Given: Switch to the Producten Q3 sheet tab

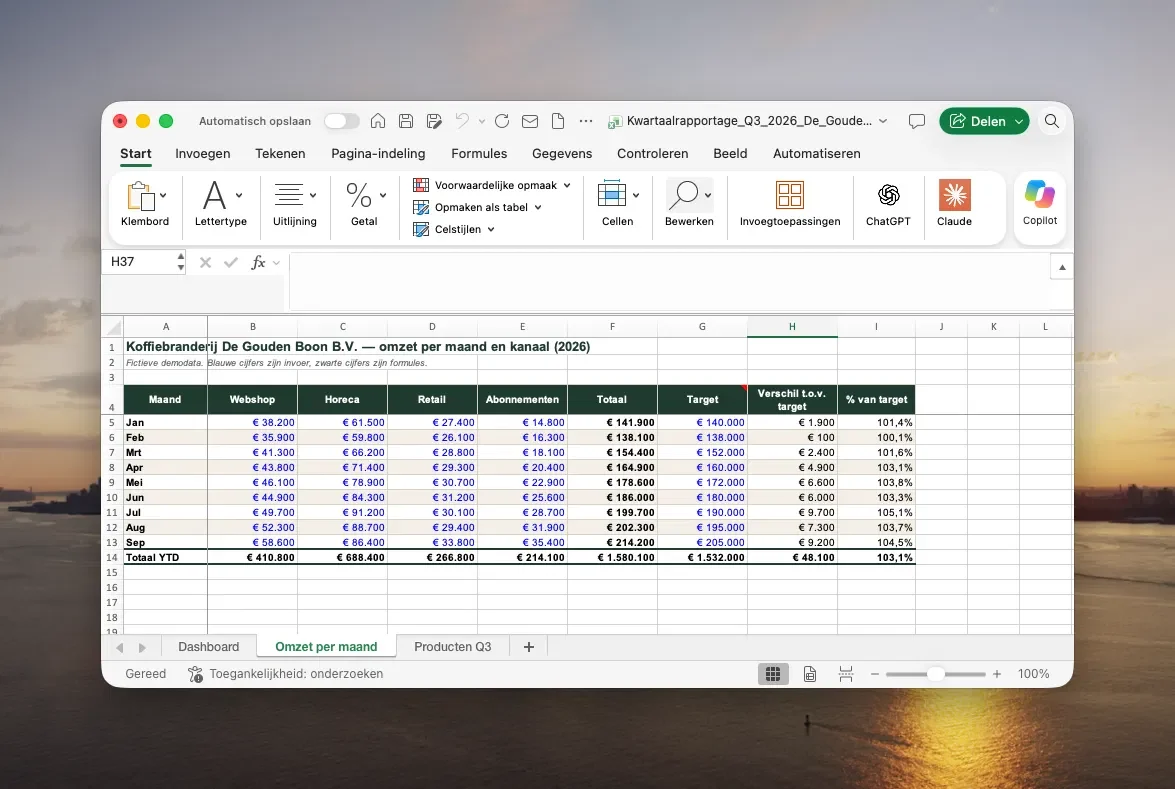Looking at the screenshot, I should point(453,647).
